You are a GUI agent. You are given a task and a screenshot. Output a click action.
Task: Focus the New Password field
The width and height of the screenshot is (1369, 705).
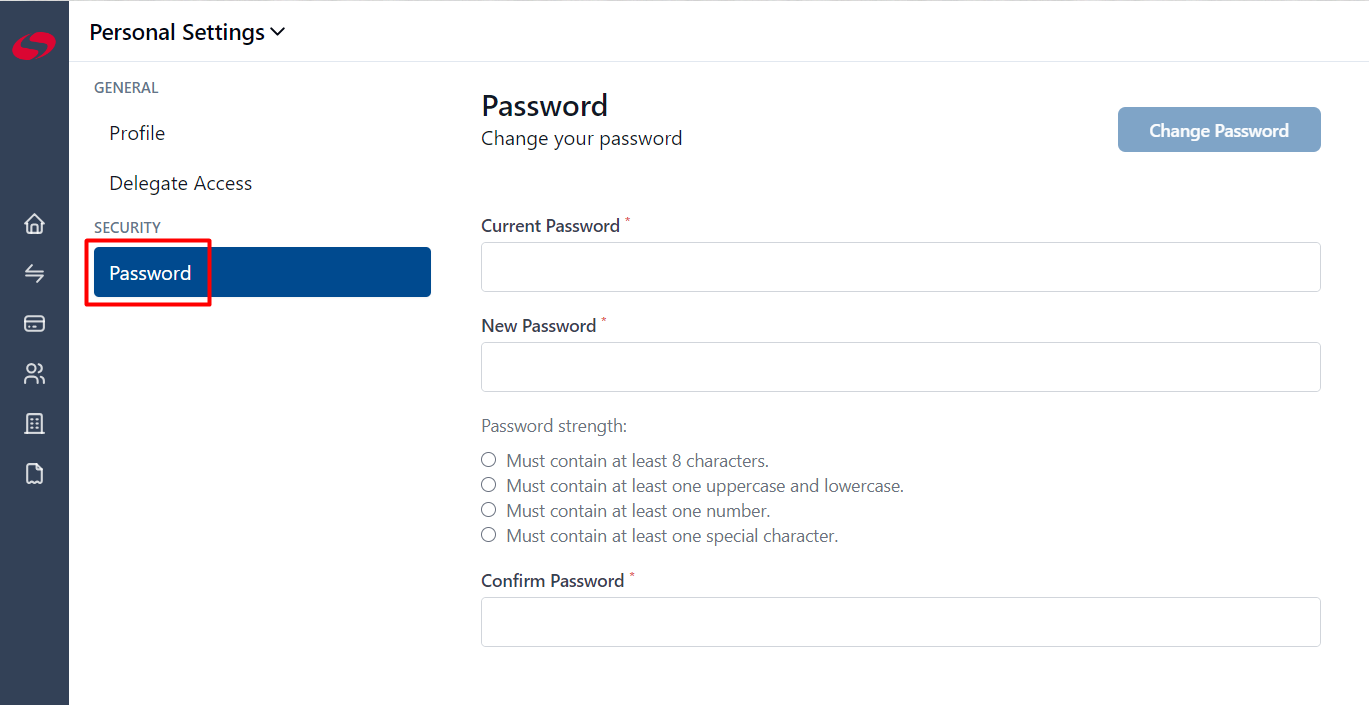[900, 367]
